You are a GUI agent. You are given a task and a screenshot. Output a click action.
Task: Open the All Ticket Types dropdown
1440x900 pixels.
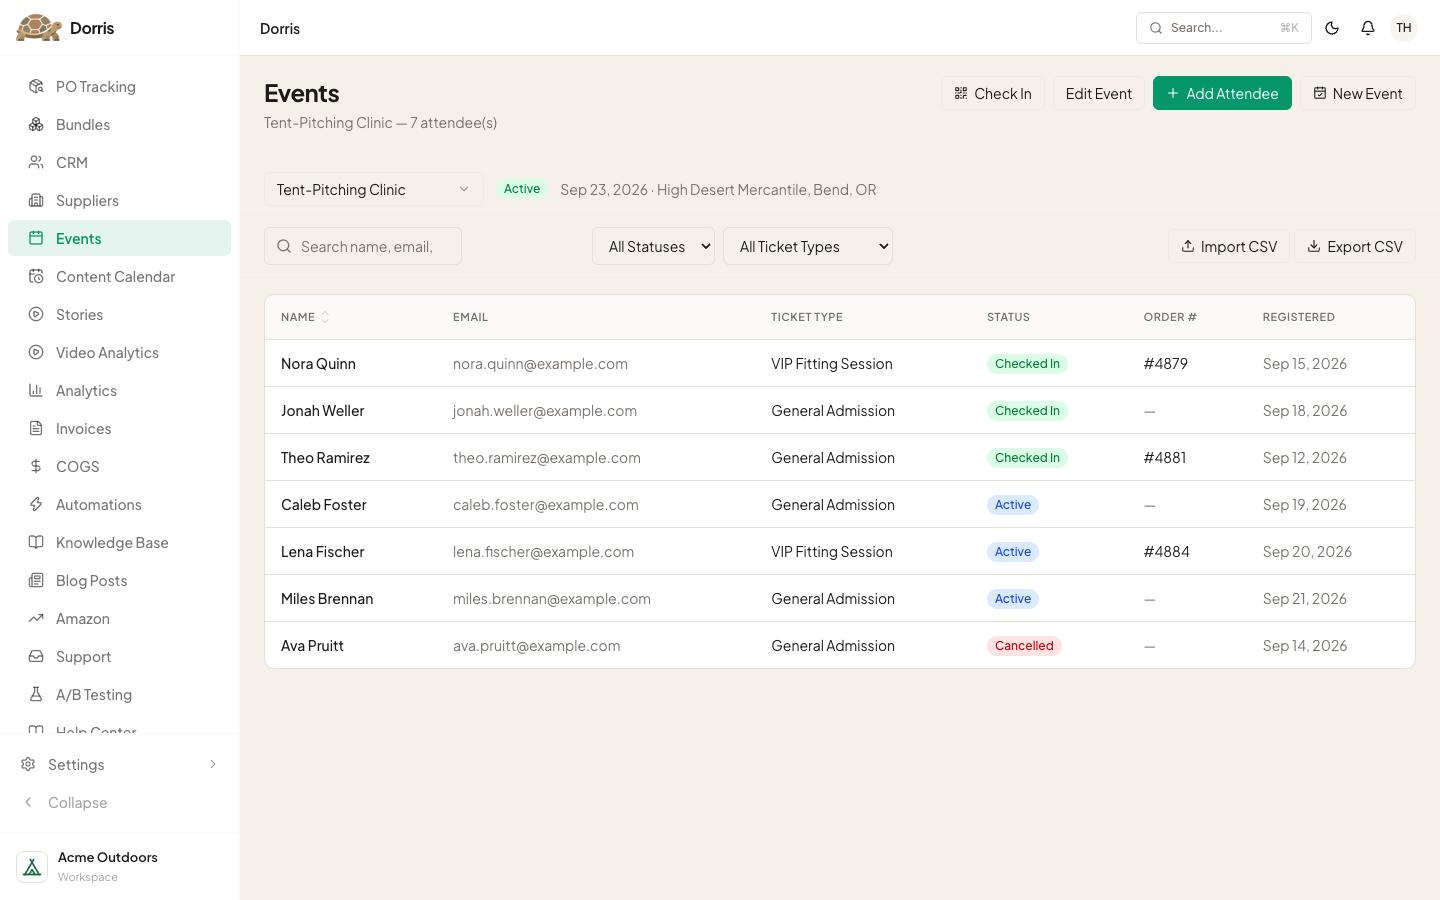point(808,246)
